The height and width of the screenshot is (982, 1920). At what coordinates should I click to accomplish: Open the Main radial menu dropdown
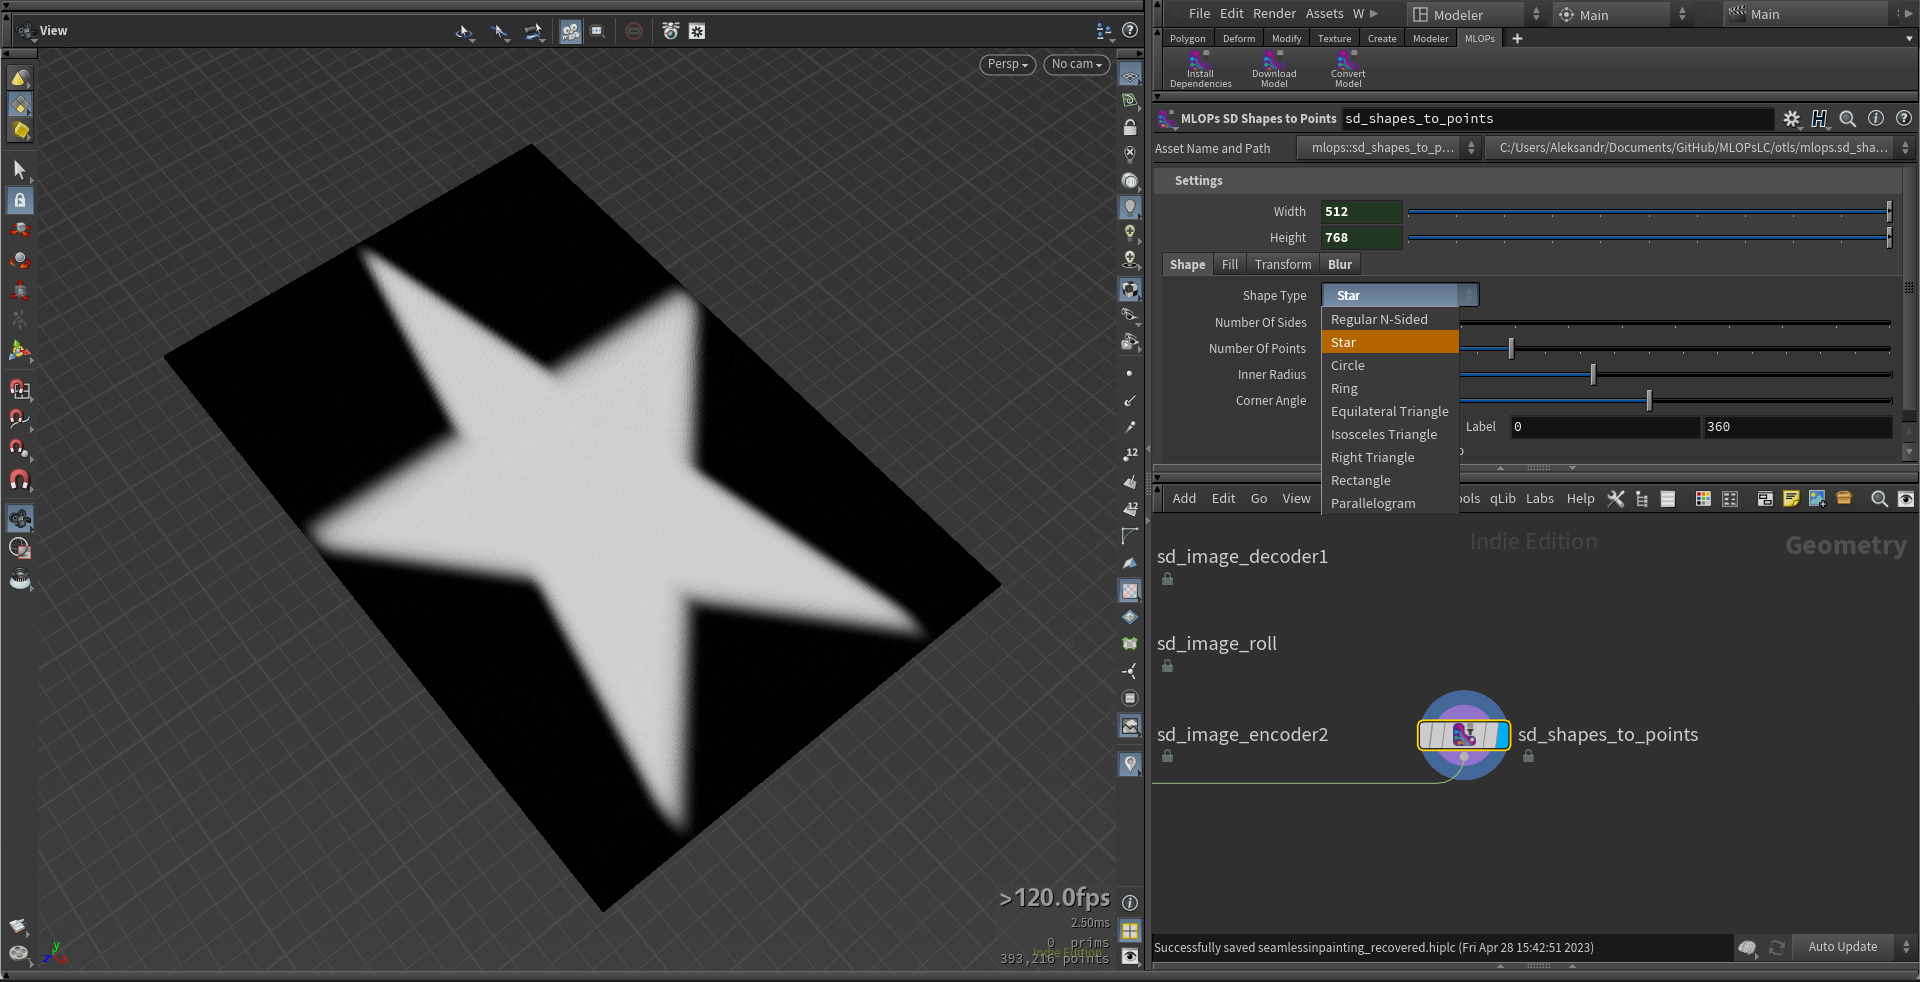click(1621, 14)
